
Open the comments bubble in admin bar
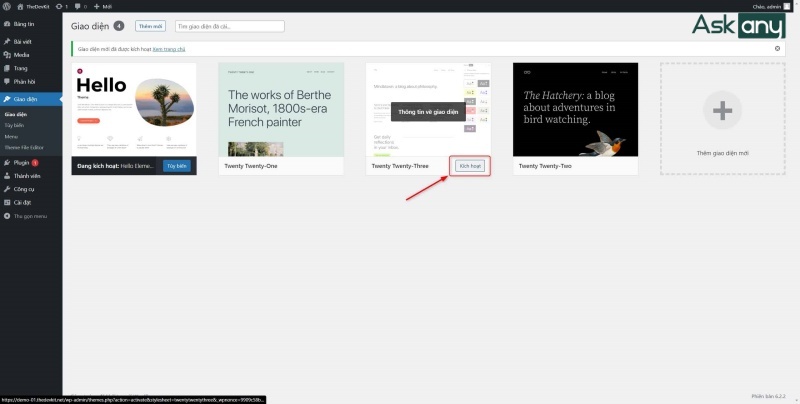[81, 7]
